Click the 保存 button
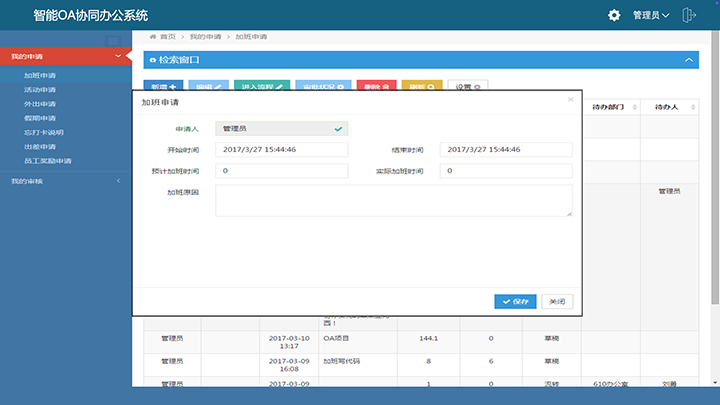Screen dimensions: 720x405 516,301
